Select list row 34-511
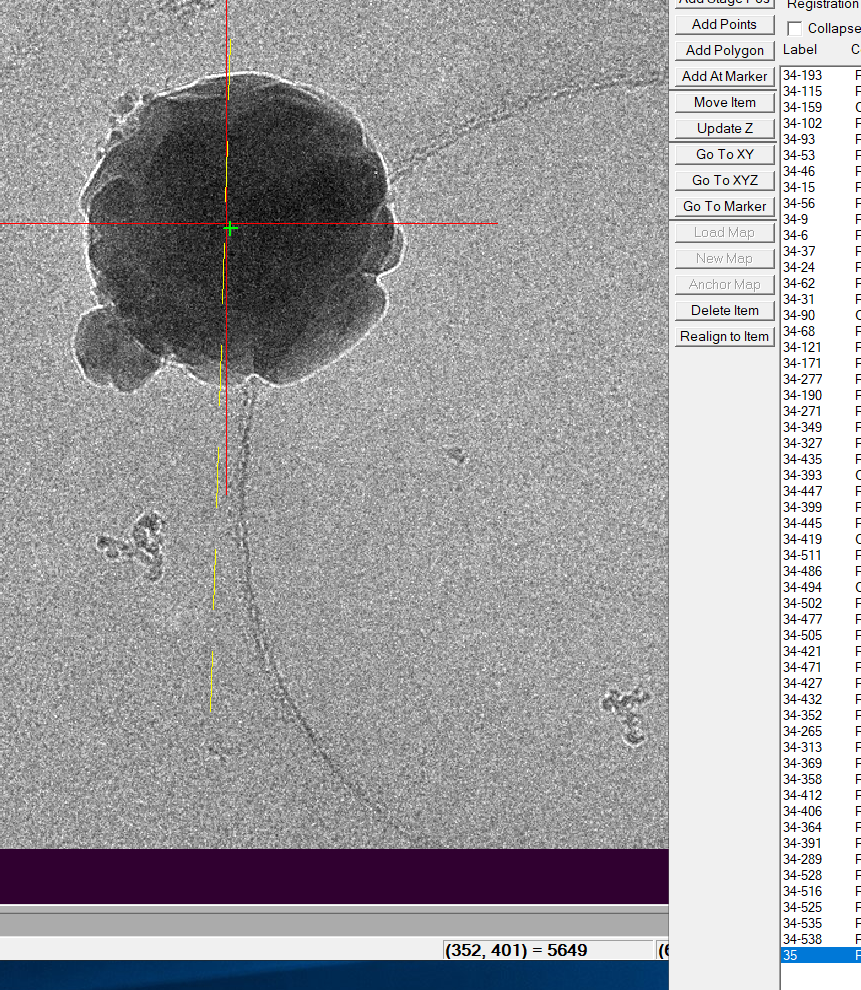861x990 pixels. [821, 555]
